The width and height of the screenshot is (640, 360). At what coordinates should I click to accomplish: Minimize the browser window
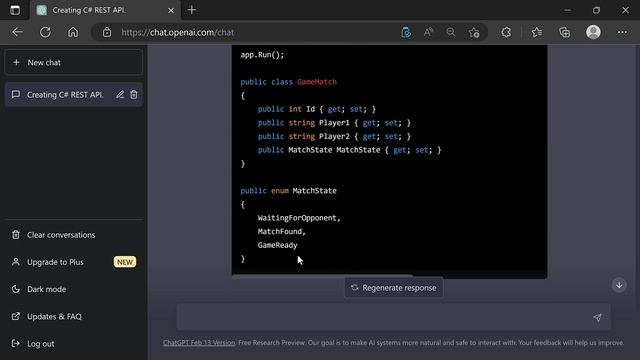pos(567,10)
